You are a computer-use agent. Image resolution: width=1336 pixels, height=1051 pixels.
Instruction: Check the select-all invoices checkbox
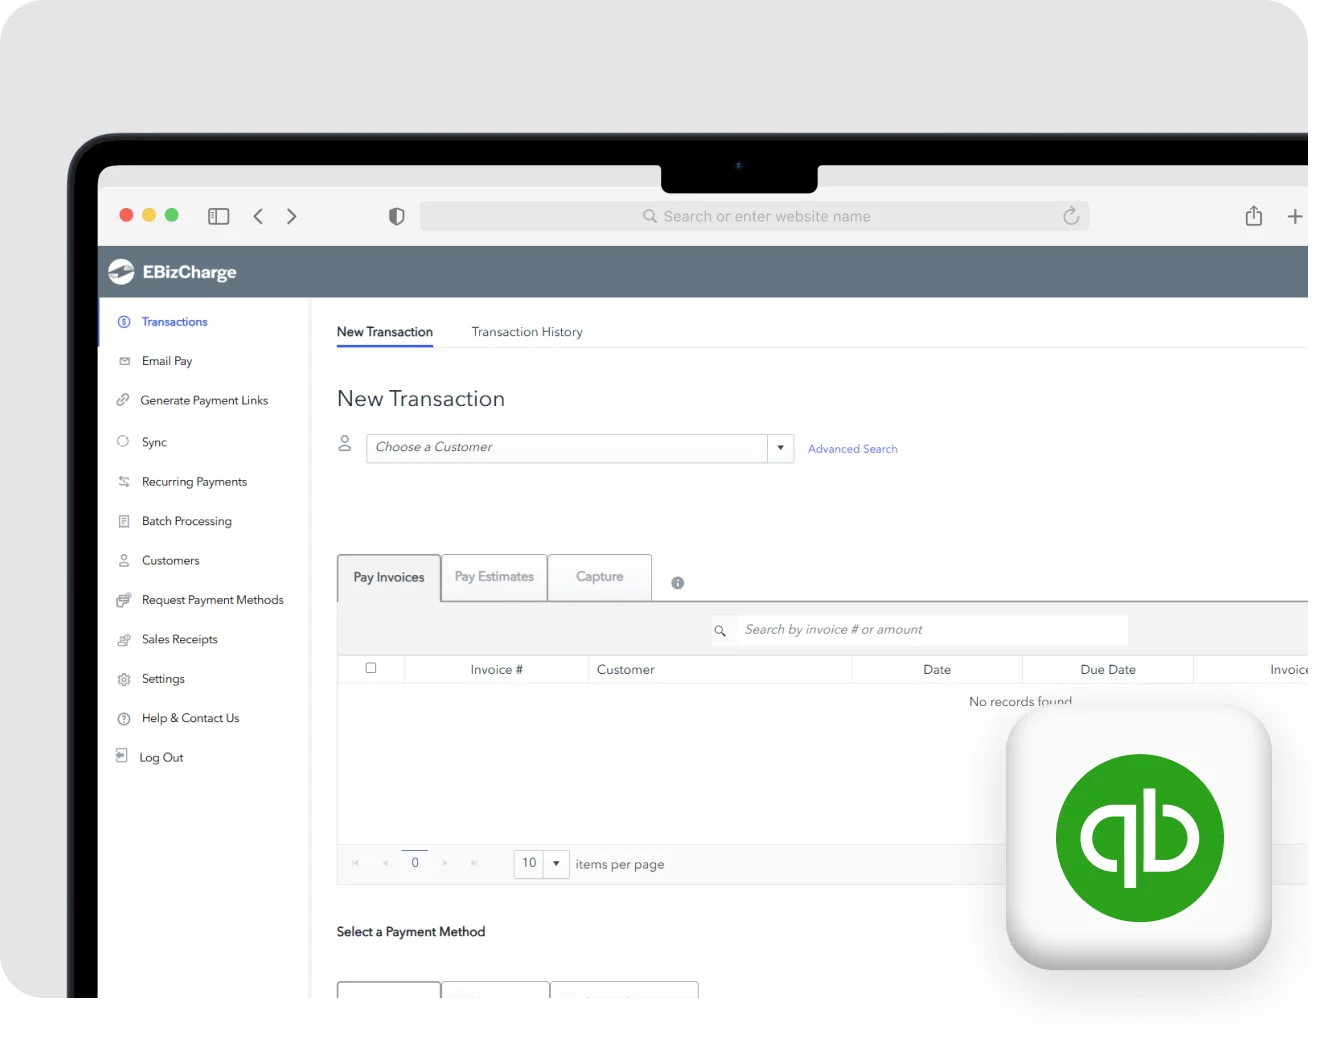click(x=371, y=668)
